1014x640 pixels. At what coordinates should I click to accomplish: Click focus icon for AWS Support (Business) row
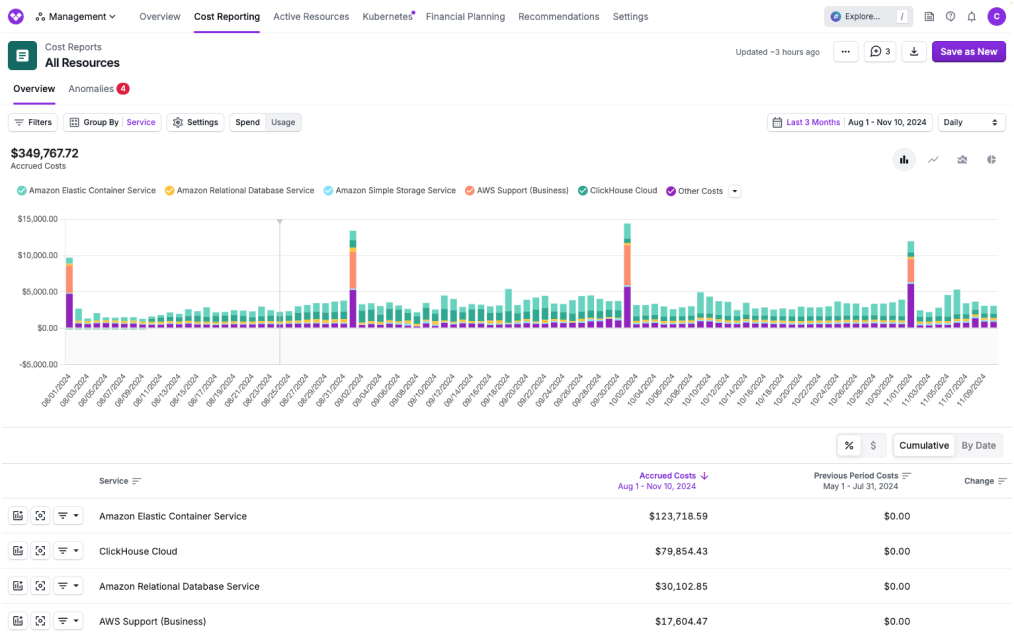40,621
